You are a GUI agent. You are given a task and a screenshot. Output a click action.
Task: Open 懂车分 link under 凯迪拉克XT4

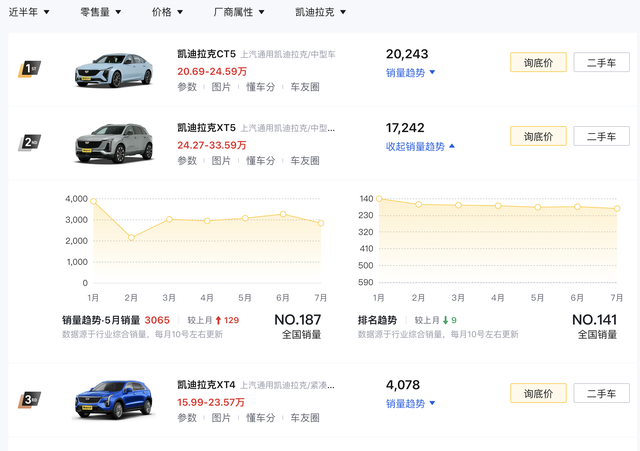(260, 418)
